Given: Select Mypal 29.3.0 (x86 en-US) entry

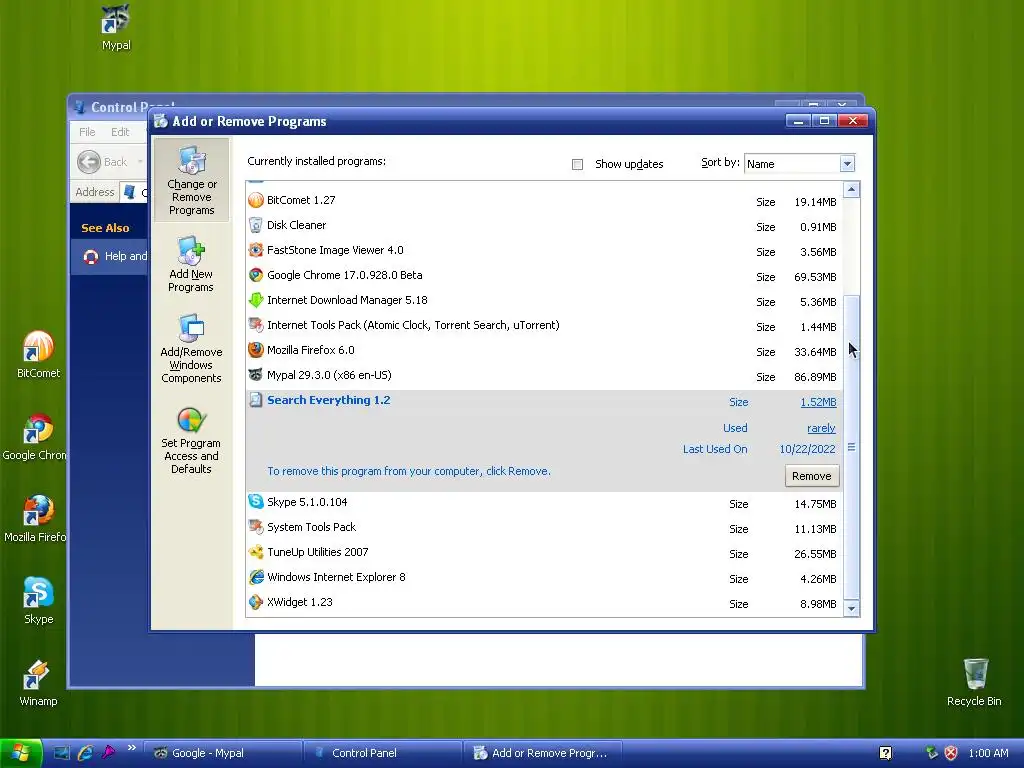Looking at the screenshot, I should [544, 376].
